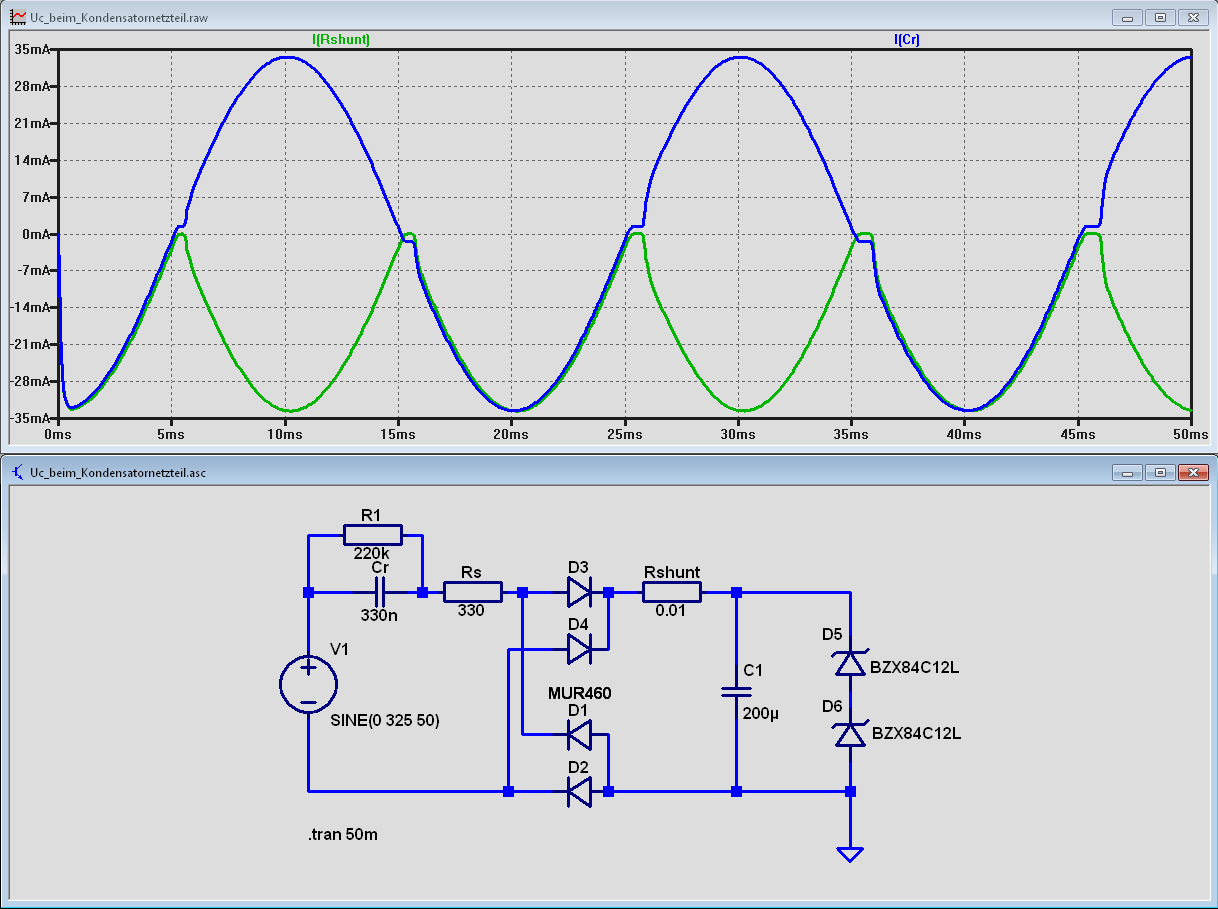1218x909 pixels.
Task: Select Zener diode D6 symbol
Action: click(850, 734)
